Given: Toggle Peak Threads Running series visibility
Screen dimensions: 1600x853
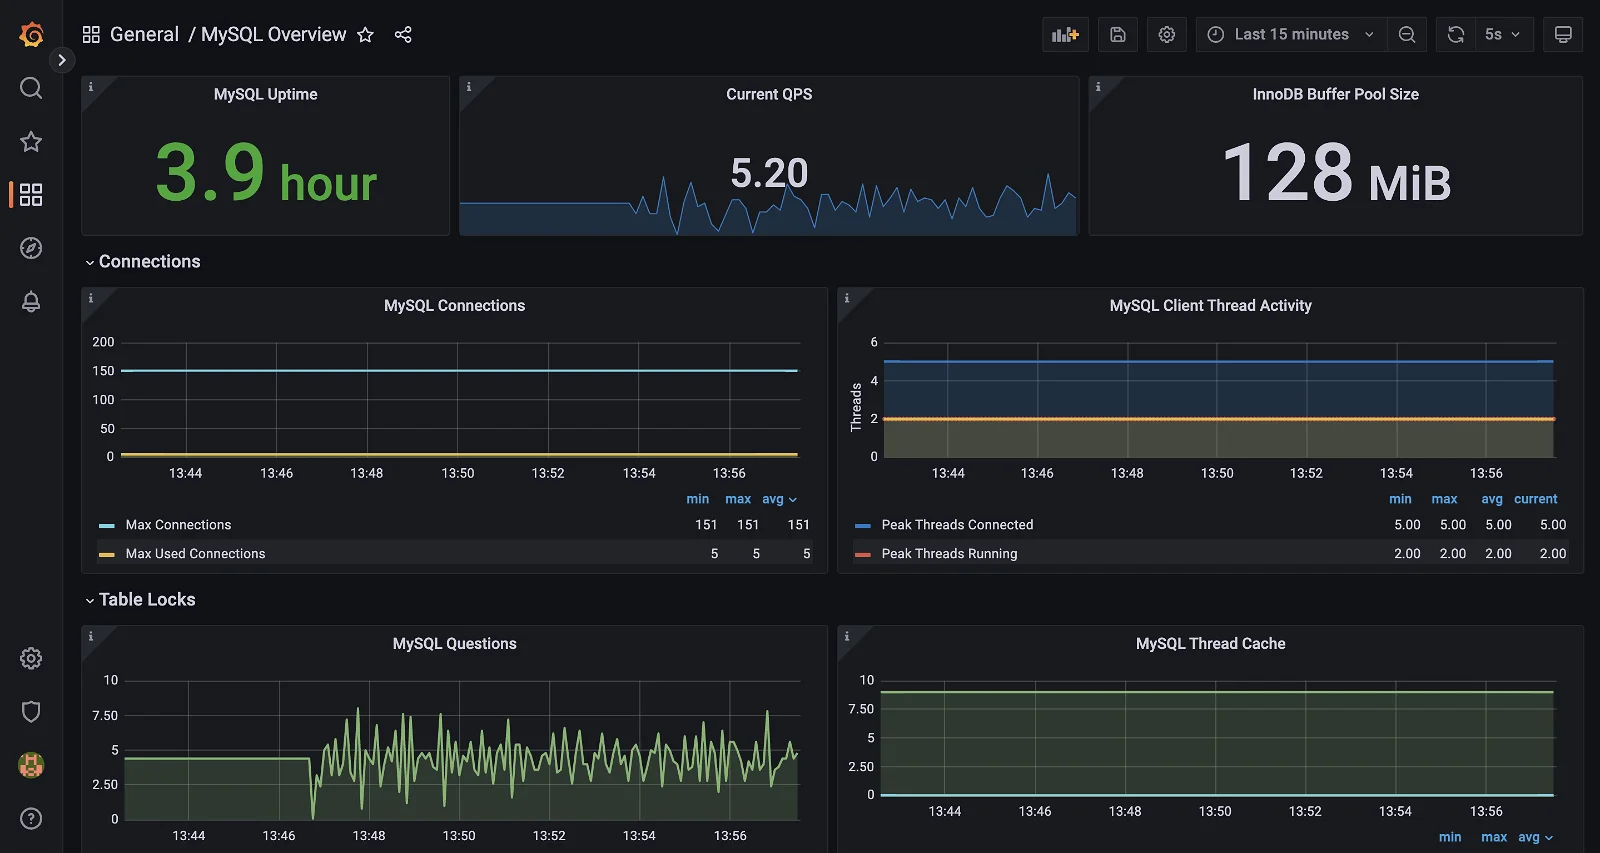Looking at the screenshot, I should 949,554.
